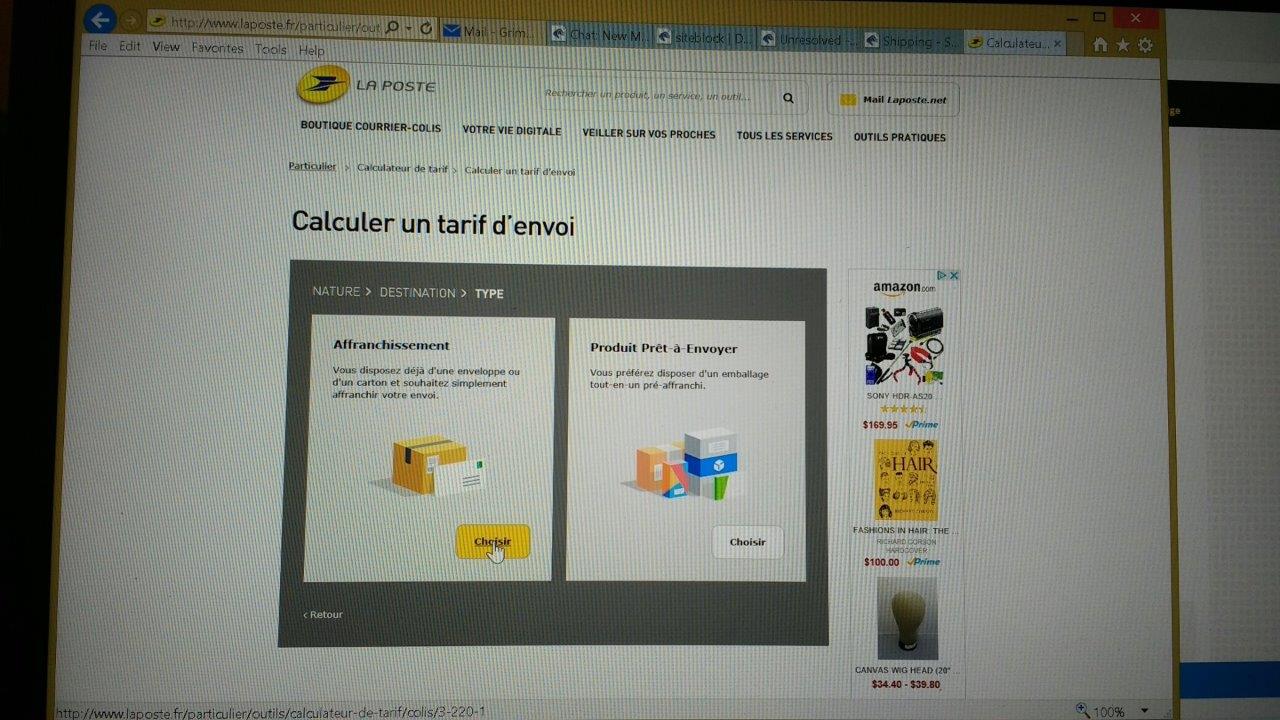
Task: Open the browser Tools gear icon
Action: (1146, 45)
